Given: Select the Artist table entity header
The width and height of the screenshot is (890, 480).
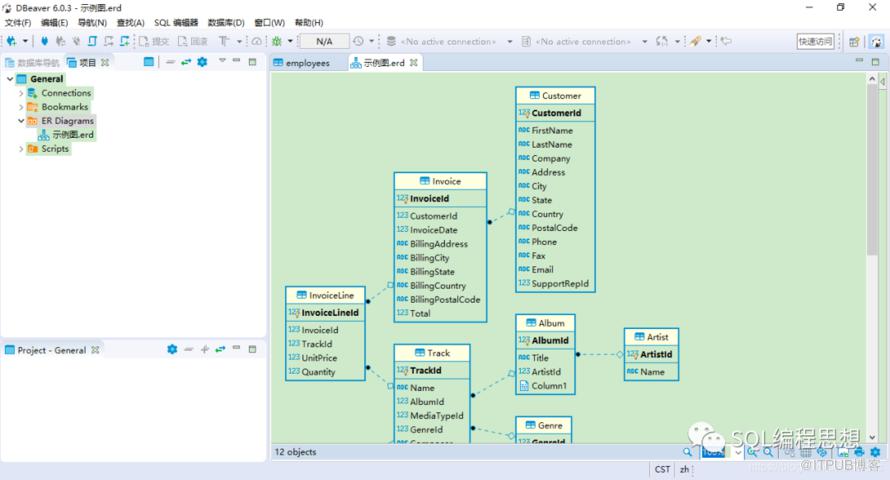Looking at the screenshot, I should [651, 337].
